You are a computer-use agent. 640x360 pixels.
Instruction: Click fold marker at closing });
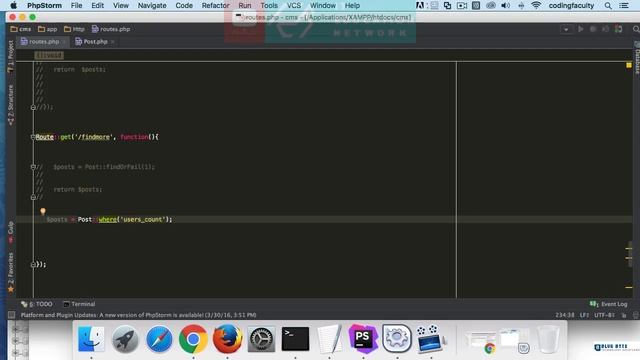pos(33,264)
